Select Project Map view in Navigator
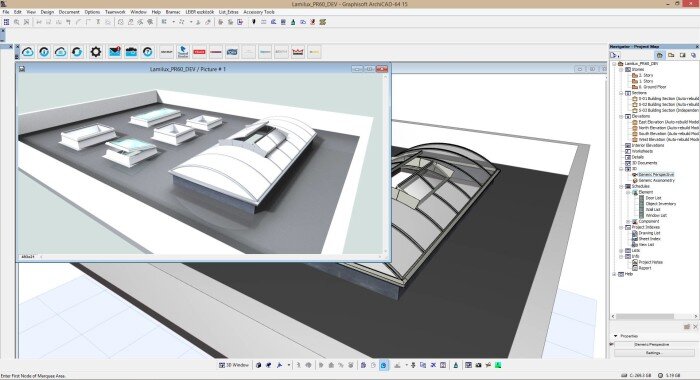Viewport: 700px width, 380px height. click(659, 55)
